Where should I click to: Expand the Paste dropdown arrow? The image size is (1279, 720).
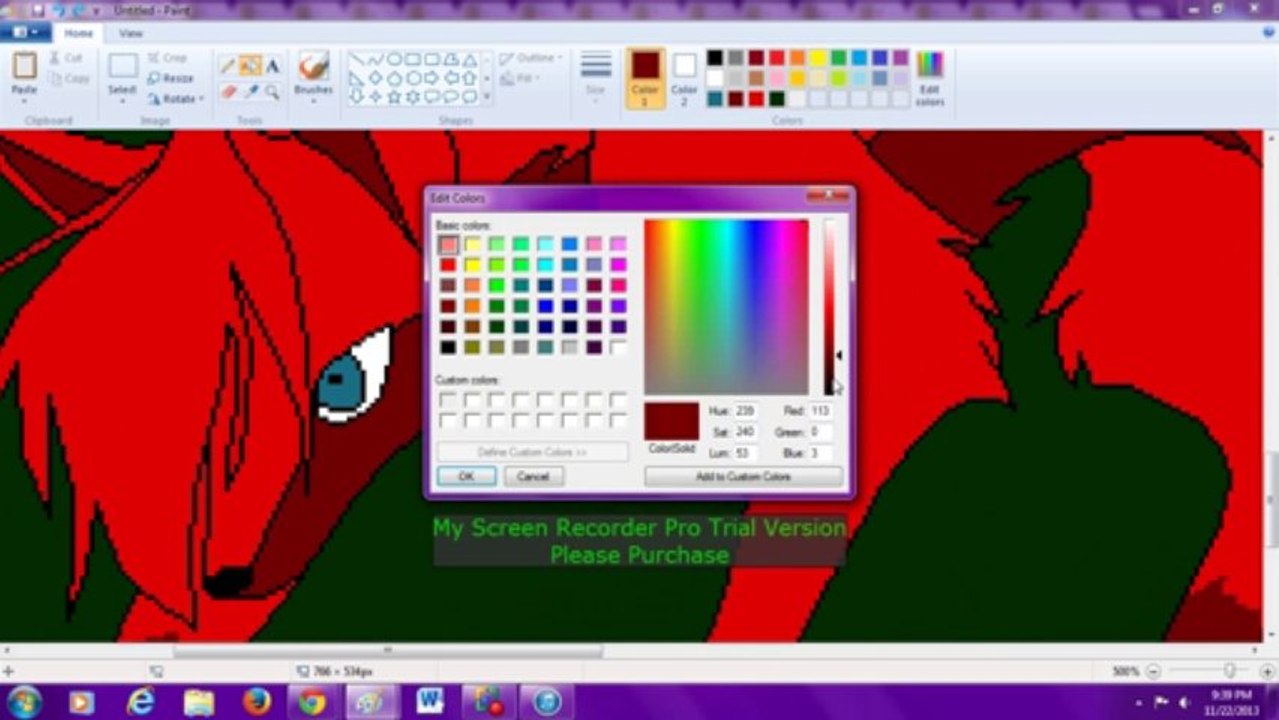click(x=25, y=102)
